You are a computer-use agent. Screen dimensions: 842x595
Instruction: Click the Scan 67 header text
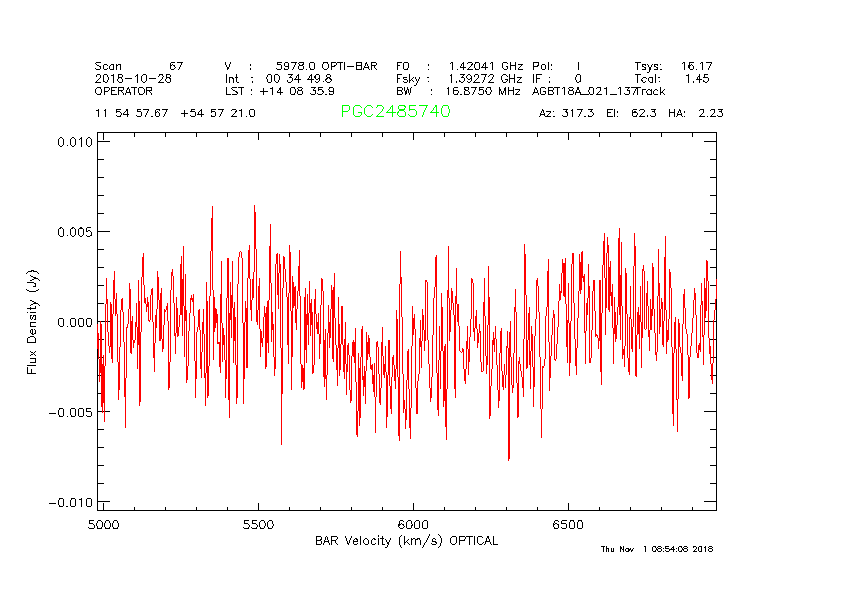139,65
